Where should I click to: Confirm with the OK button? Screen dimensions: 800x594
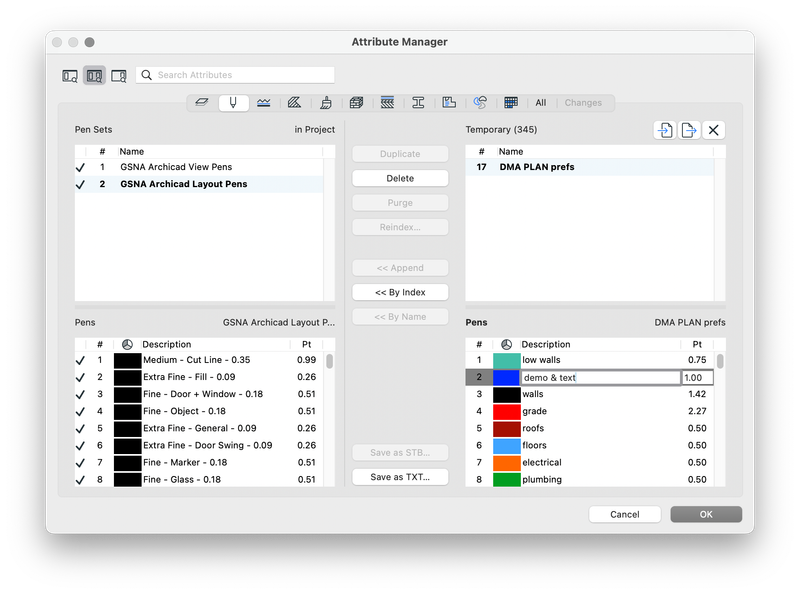point(706,514)
